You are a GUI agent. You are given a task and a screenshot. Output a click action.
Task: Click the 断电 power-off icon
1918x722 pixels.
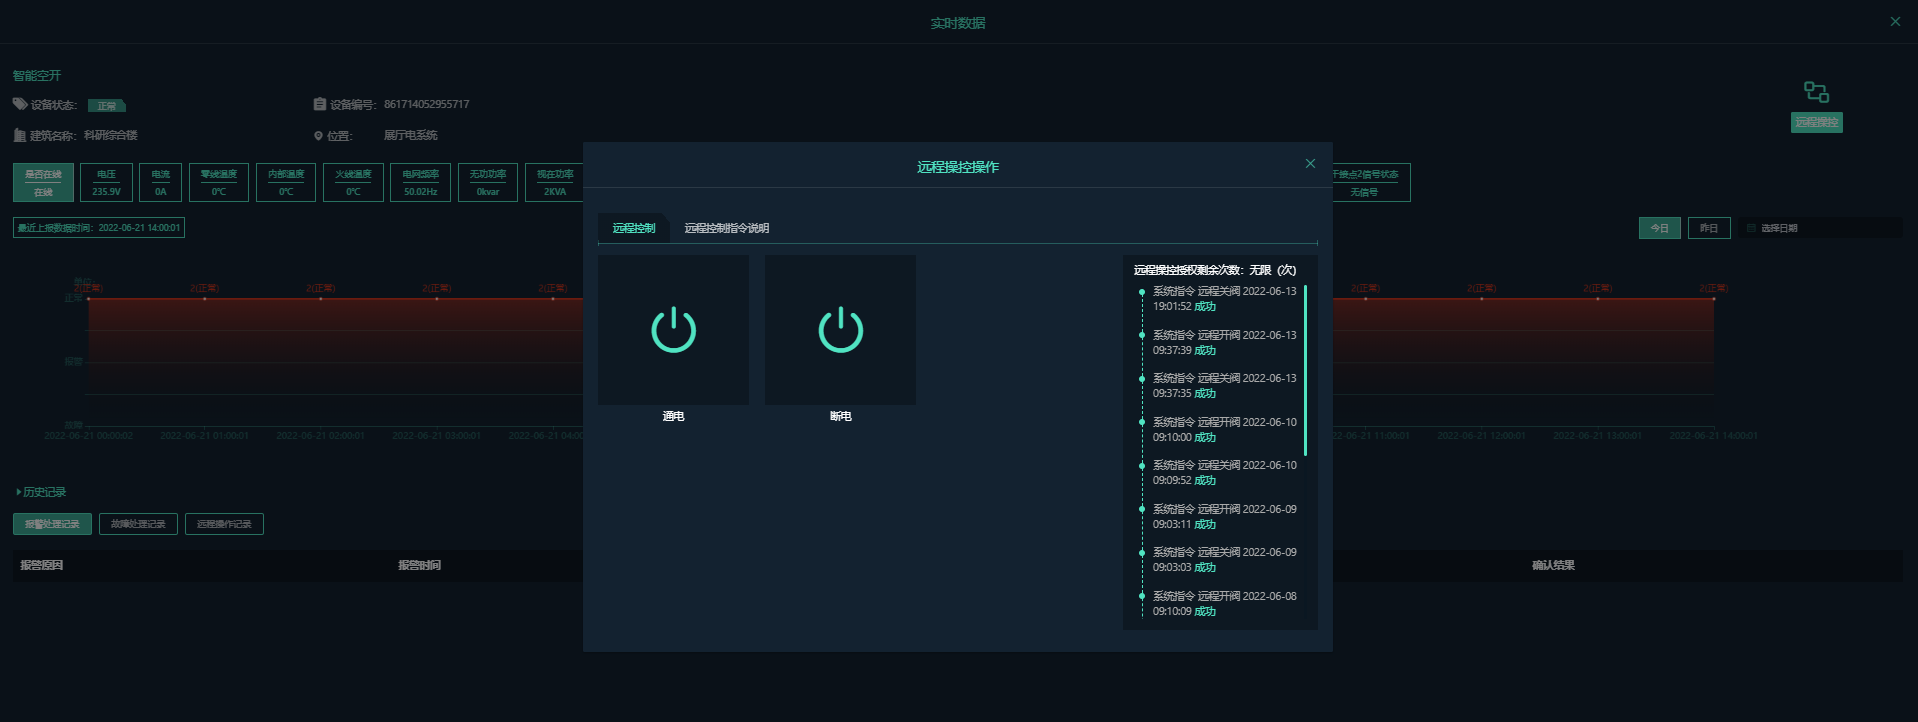[840, 329]
